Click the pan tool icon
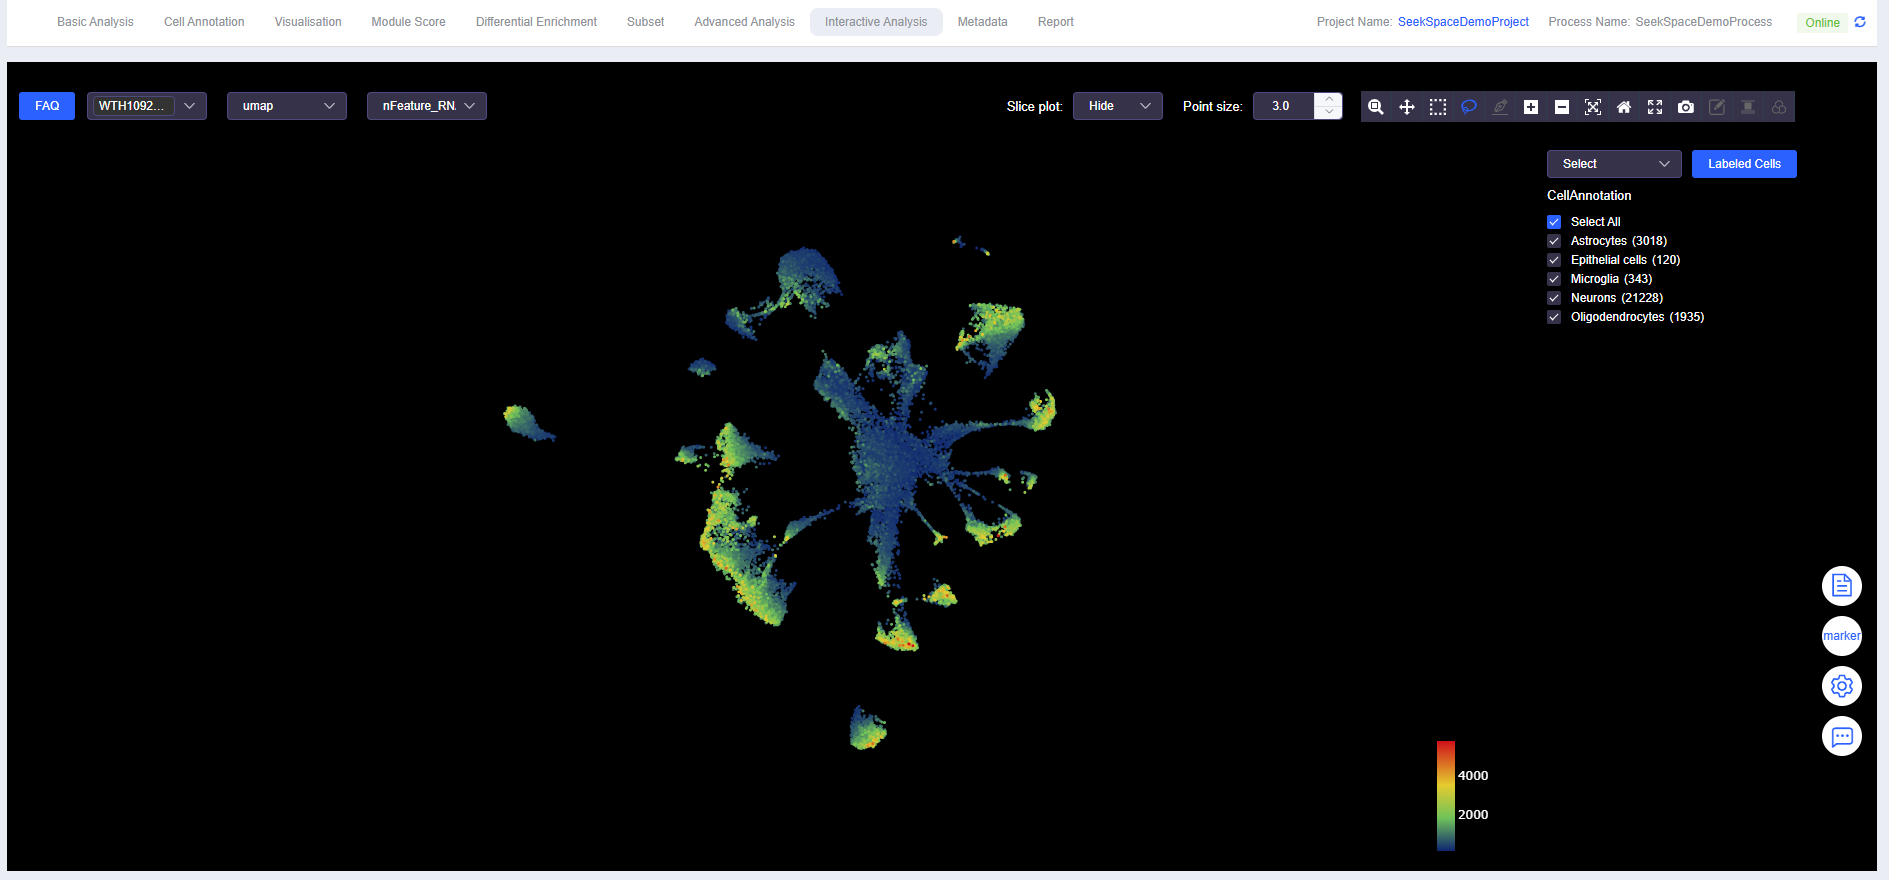The height and width of the screenshot is (880, 1889). 1407,107
